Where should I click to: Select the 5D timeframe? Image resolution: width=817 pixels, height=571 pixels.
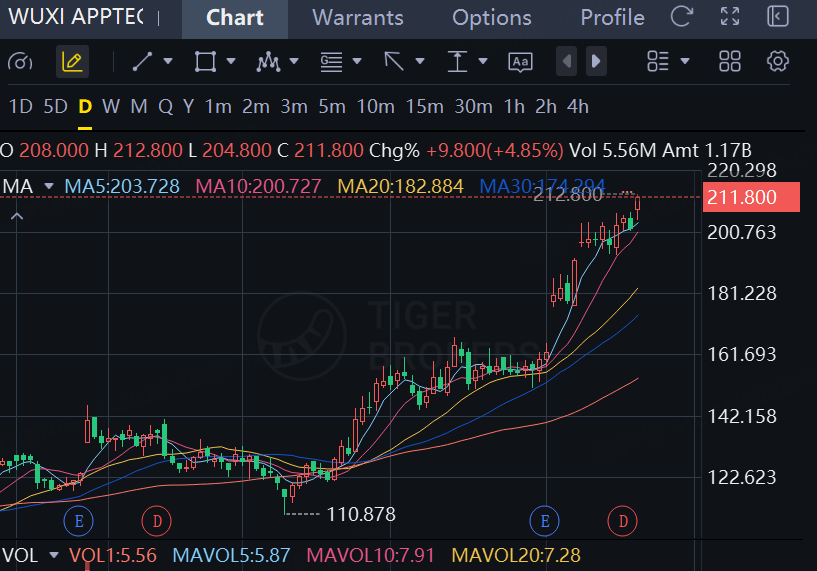coord(55,107)
